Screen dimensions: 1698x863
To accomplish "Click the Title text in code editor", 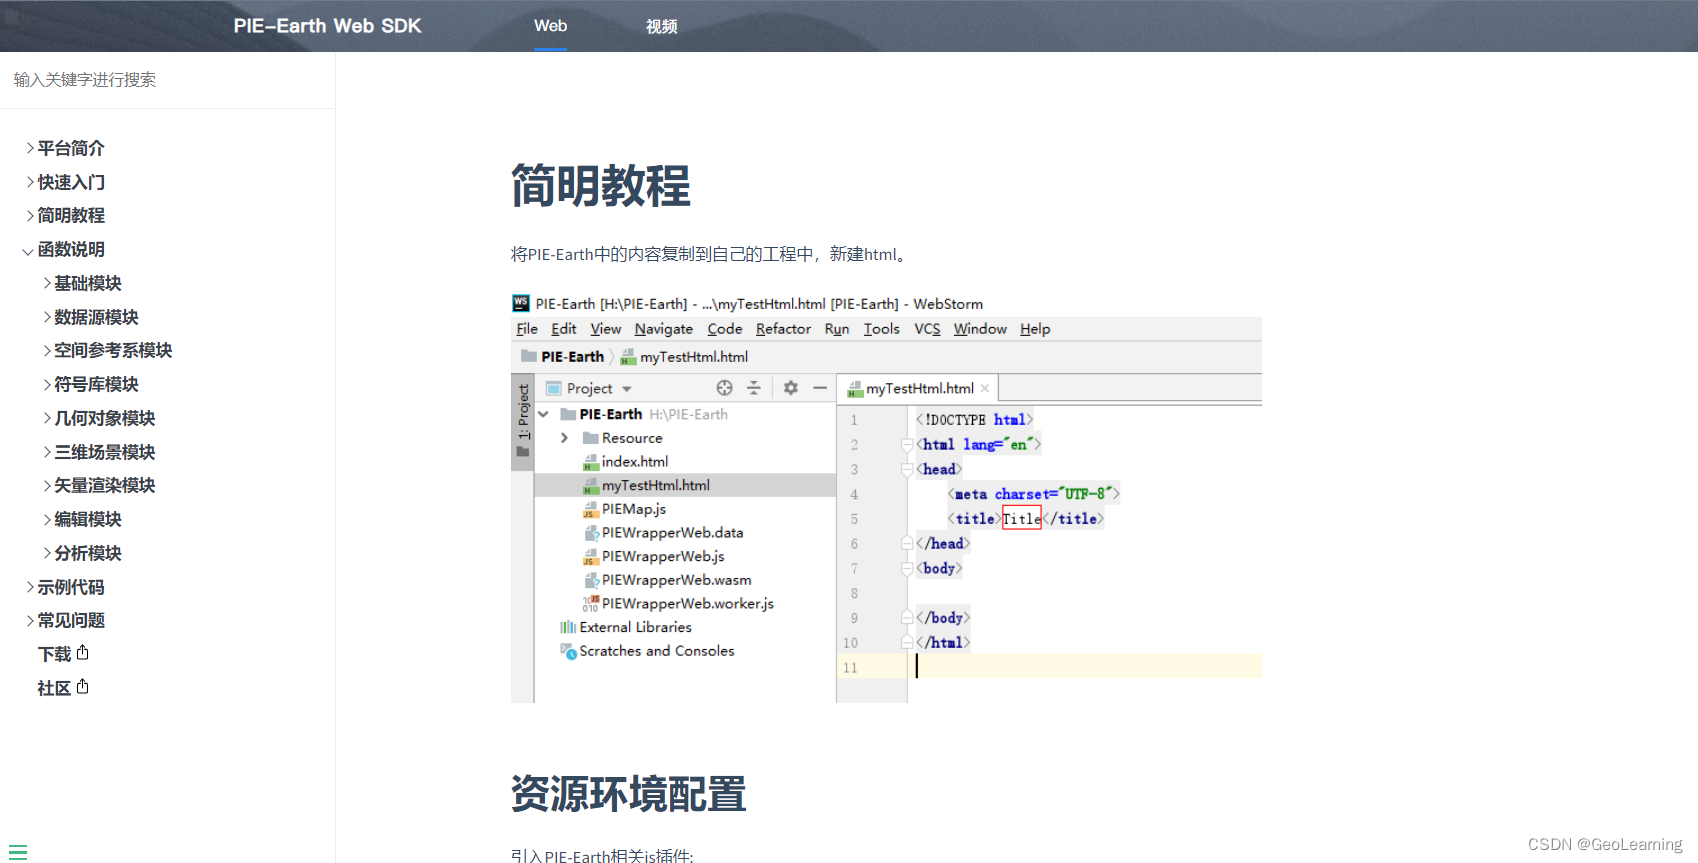I will point(1021,518).
